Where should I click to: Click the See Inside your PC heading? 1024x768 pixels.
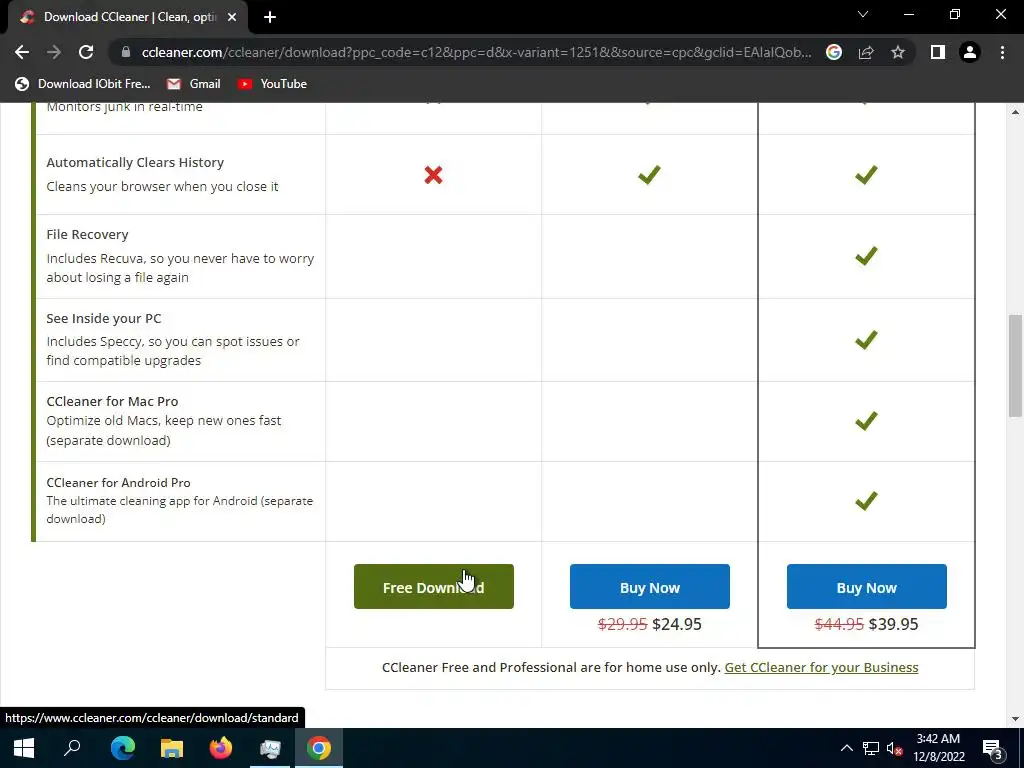[104, 319]
